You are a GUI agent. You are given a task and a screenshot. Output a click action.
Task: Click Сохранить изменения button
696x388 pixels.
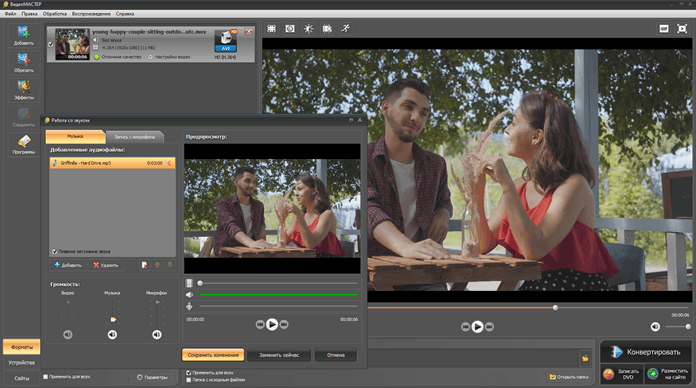point(213,355)
